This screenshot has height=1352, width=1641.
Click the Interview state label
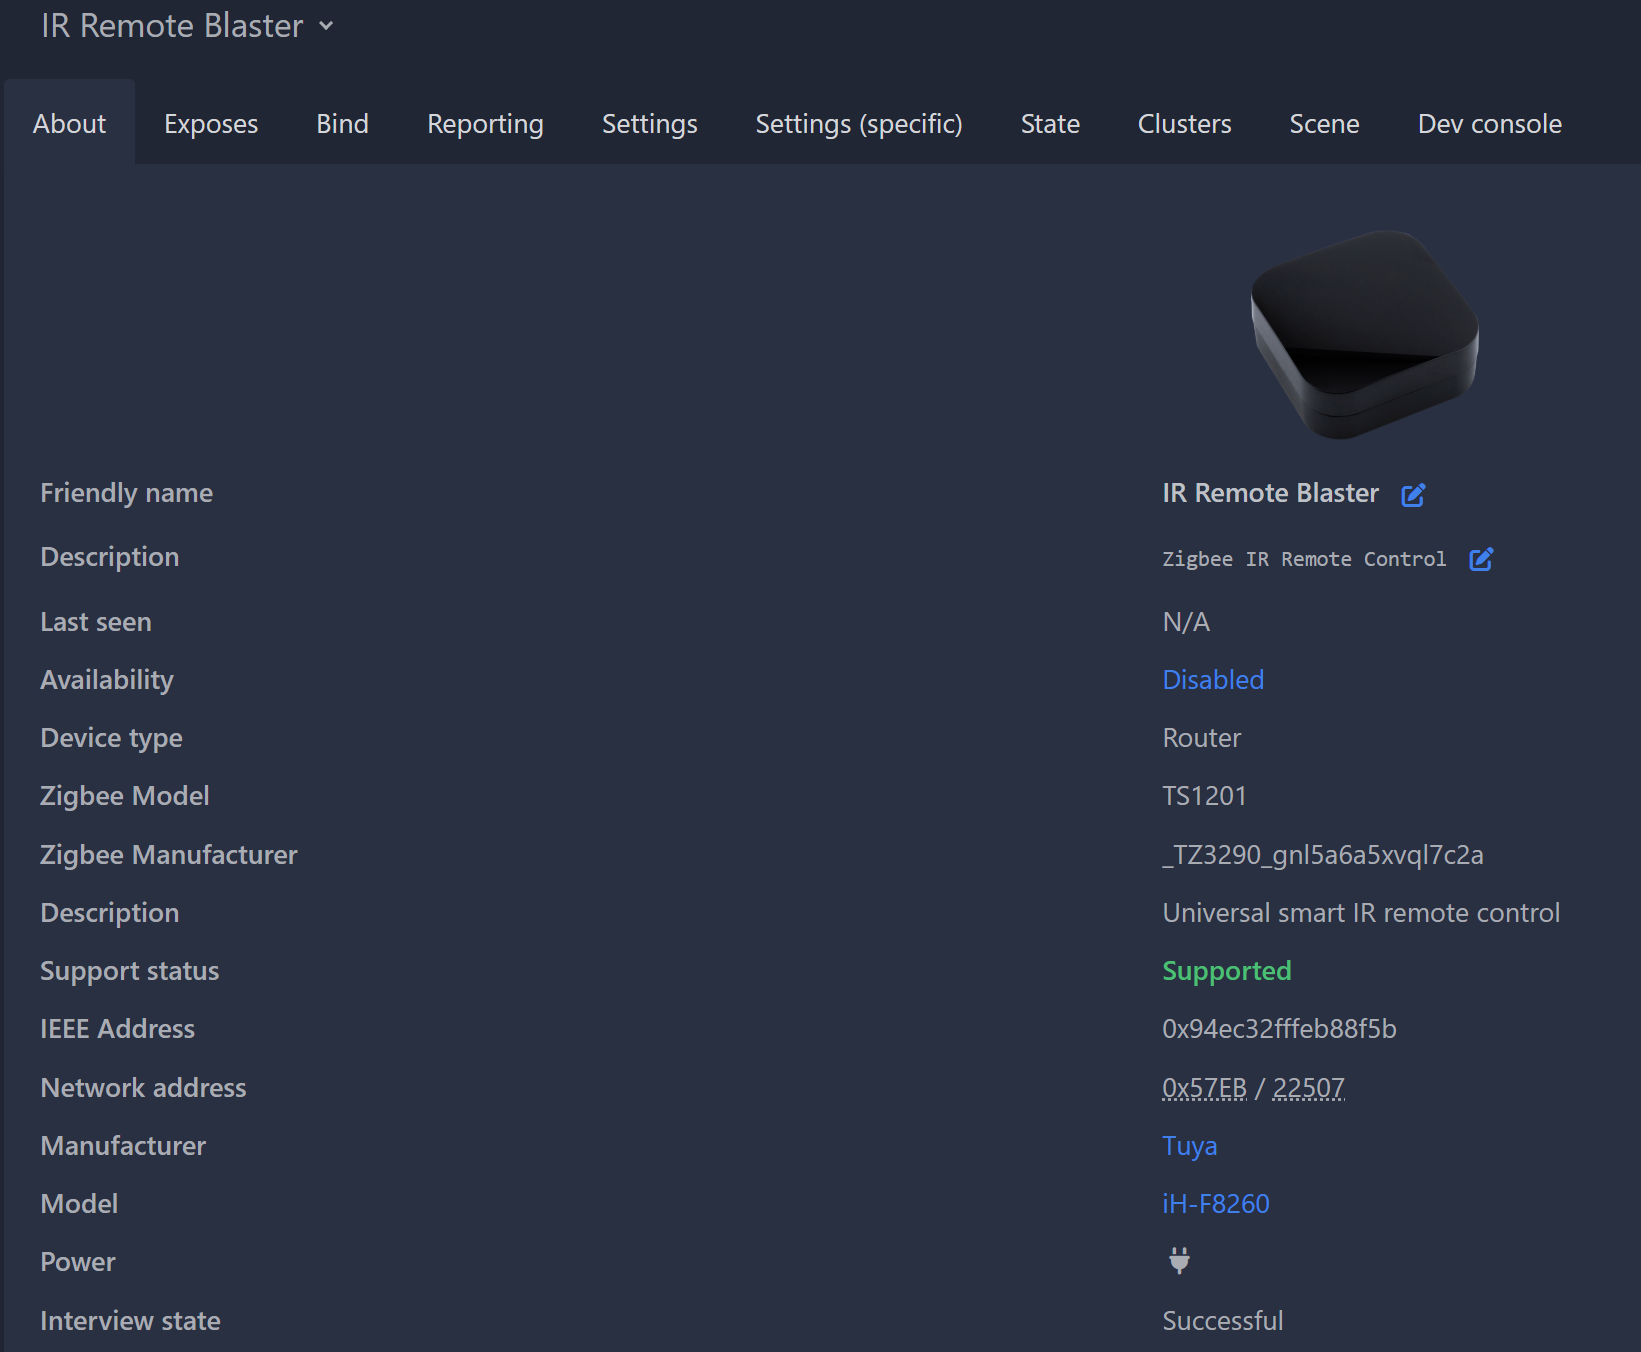click(130, 1321)
